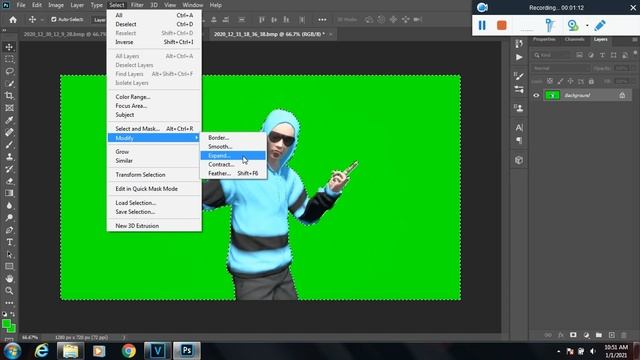Select the Brush tool
Screen dimensions: 640x360
tap(9, 144)
